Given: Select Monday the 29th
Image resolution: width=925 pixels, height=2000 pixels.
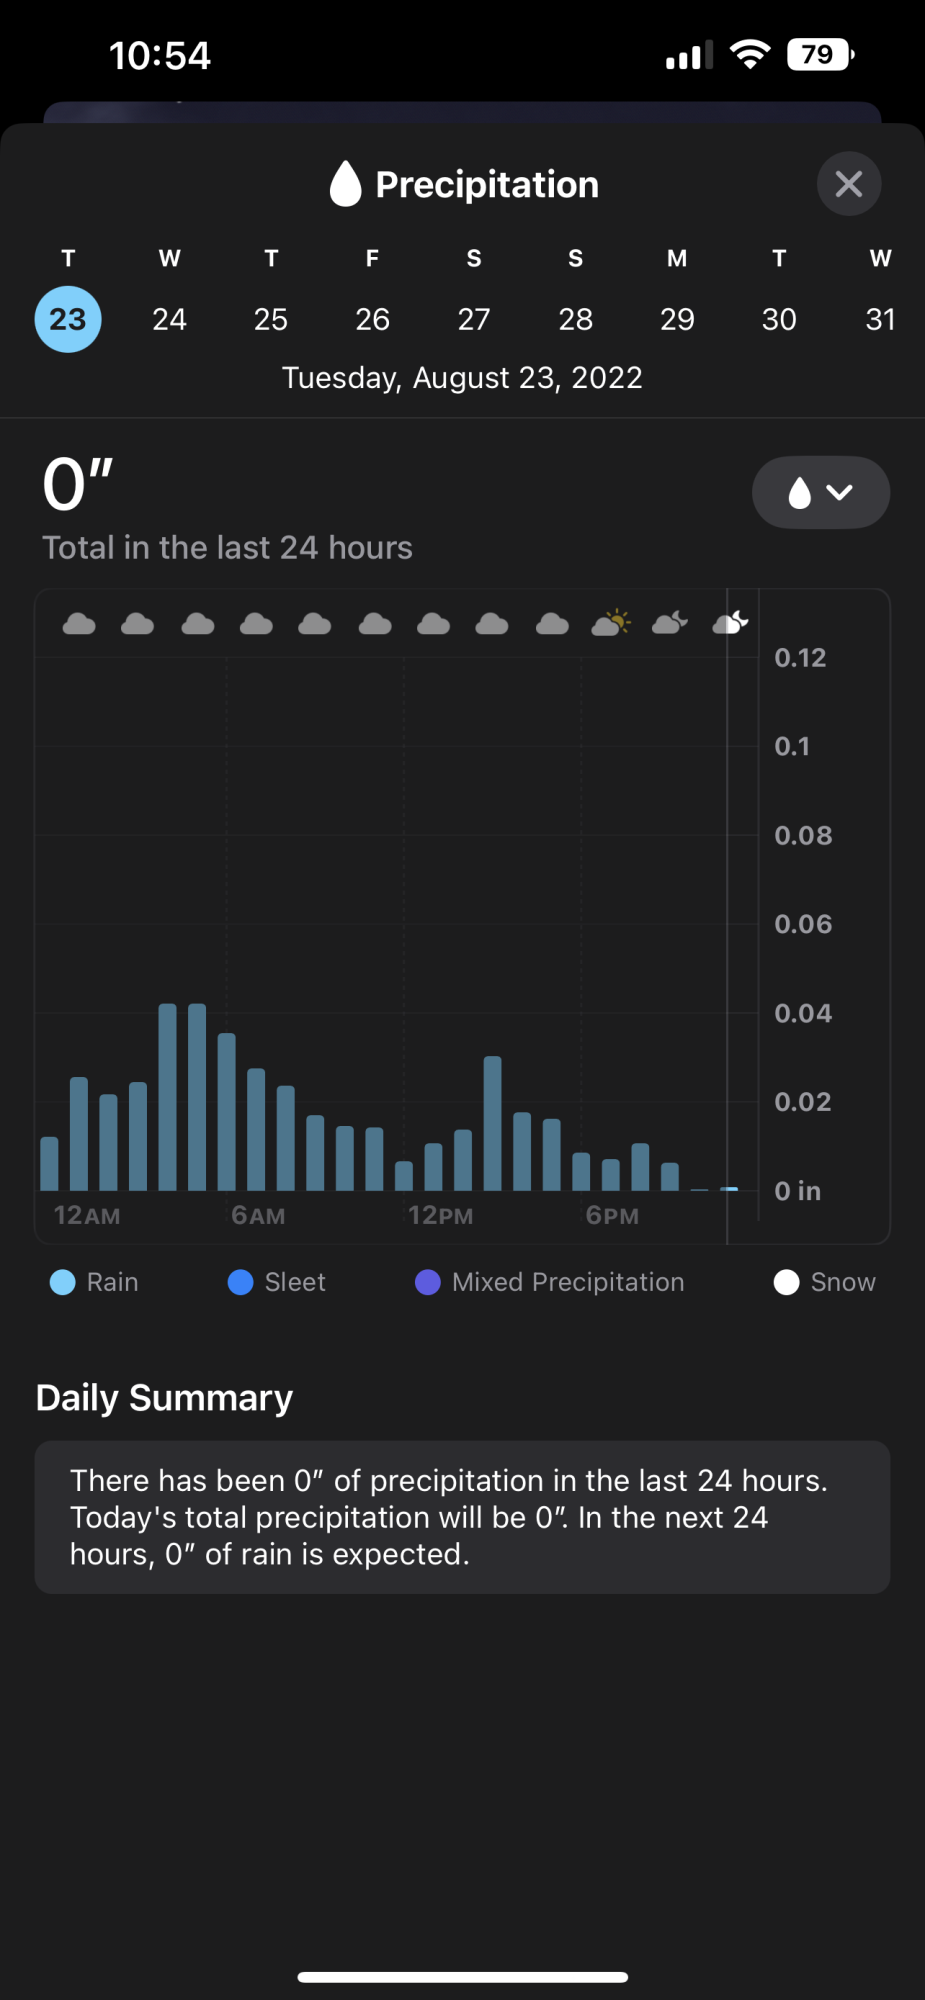Looking at the screenshot, I should click(677, 319).
